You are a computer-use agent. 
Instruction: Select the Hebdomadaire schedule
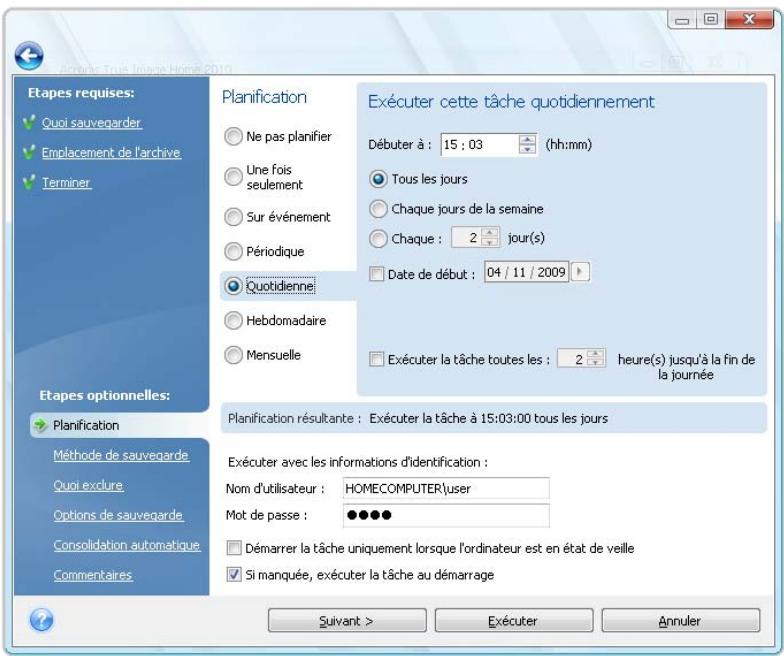233,320
